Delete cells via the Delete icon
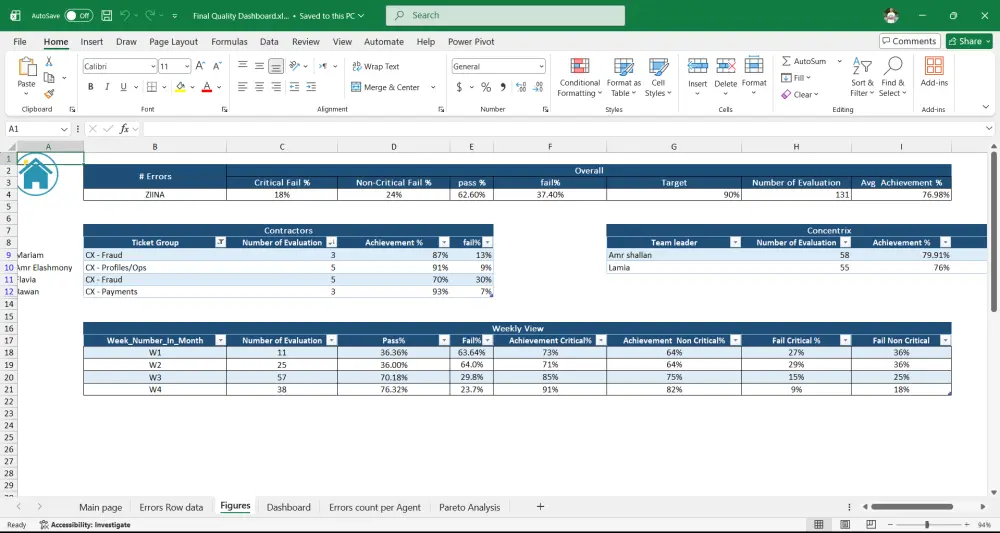 coord(726,66)
